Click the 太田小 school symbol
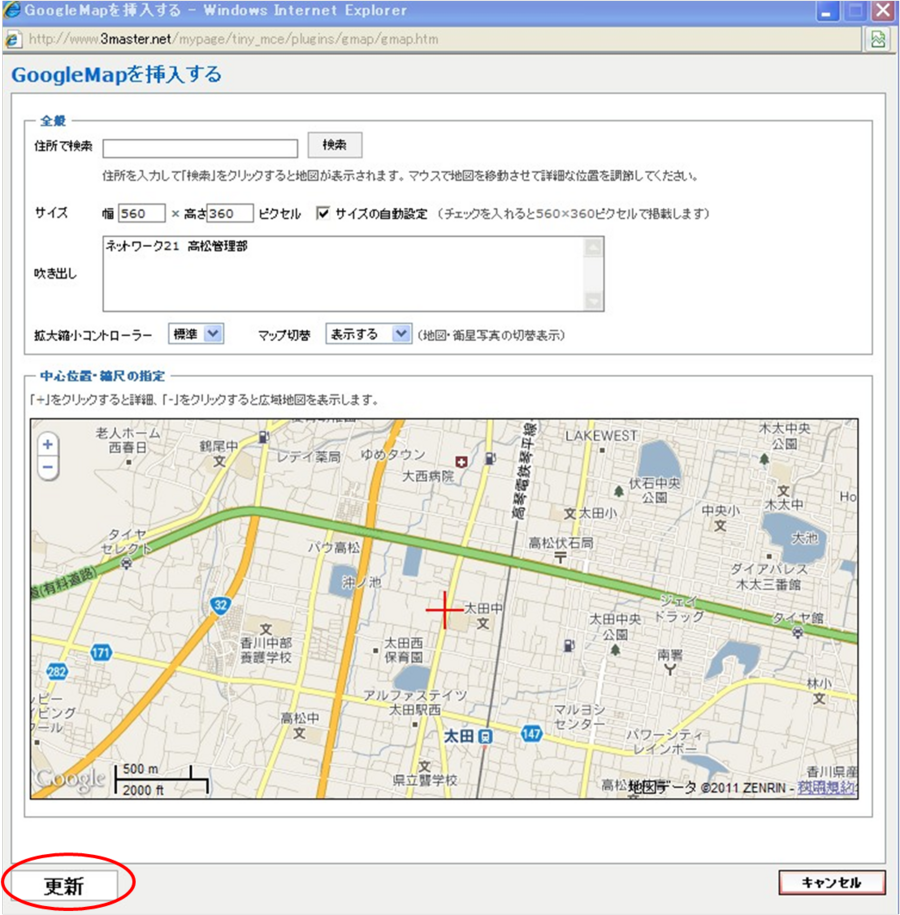The height and width of the screenshot is (915, 900). (570, 514)
